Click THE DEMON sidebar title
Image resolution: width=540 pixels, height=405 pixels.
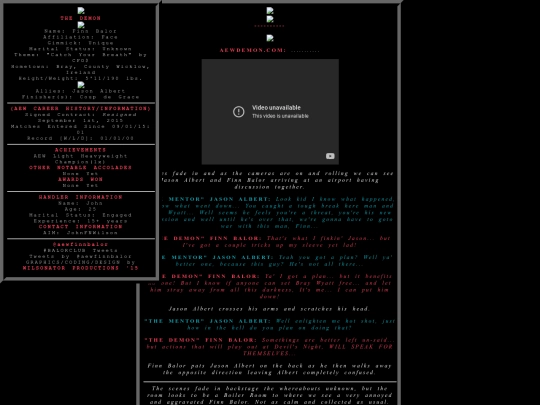pyautogui.click(x=81, y=18)
